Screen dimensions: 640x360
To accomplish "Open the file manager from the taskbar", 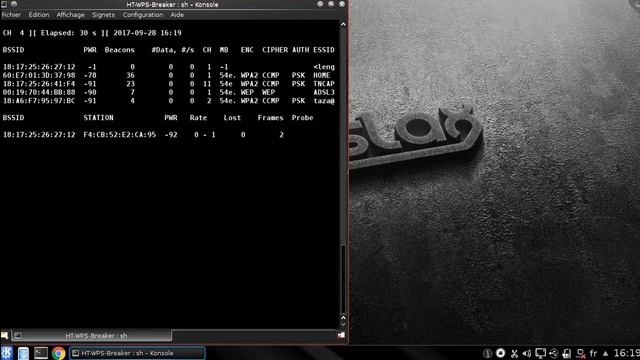I will pos(23,353).
